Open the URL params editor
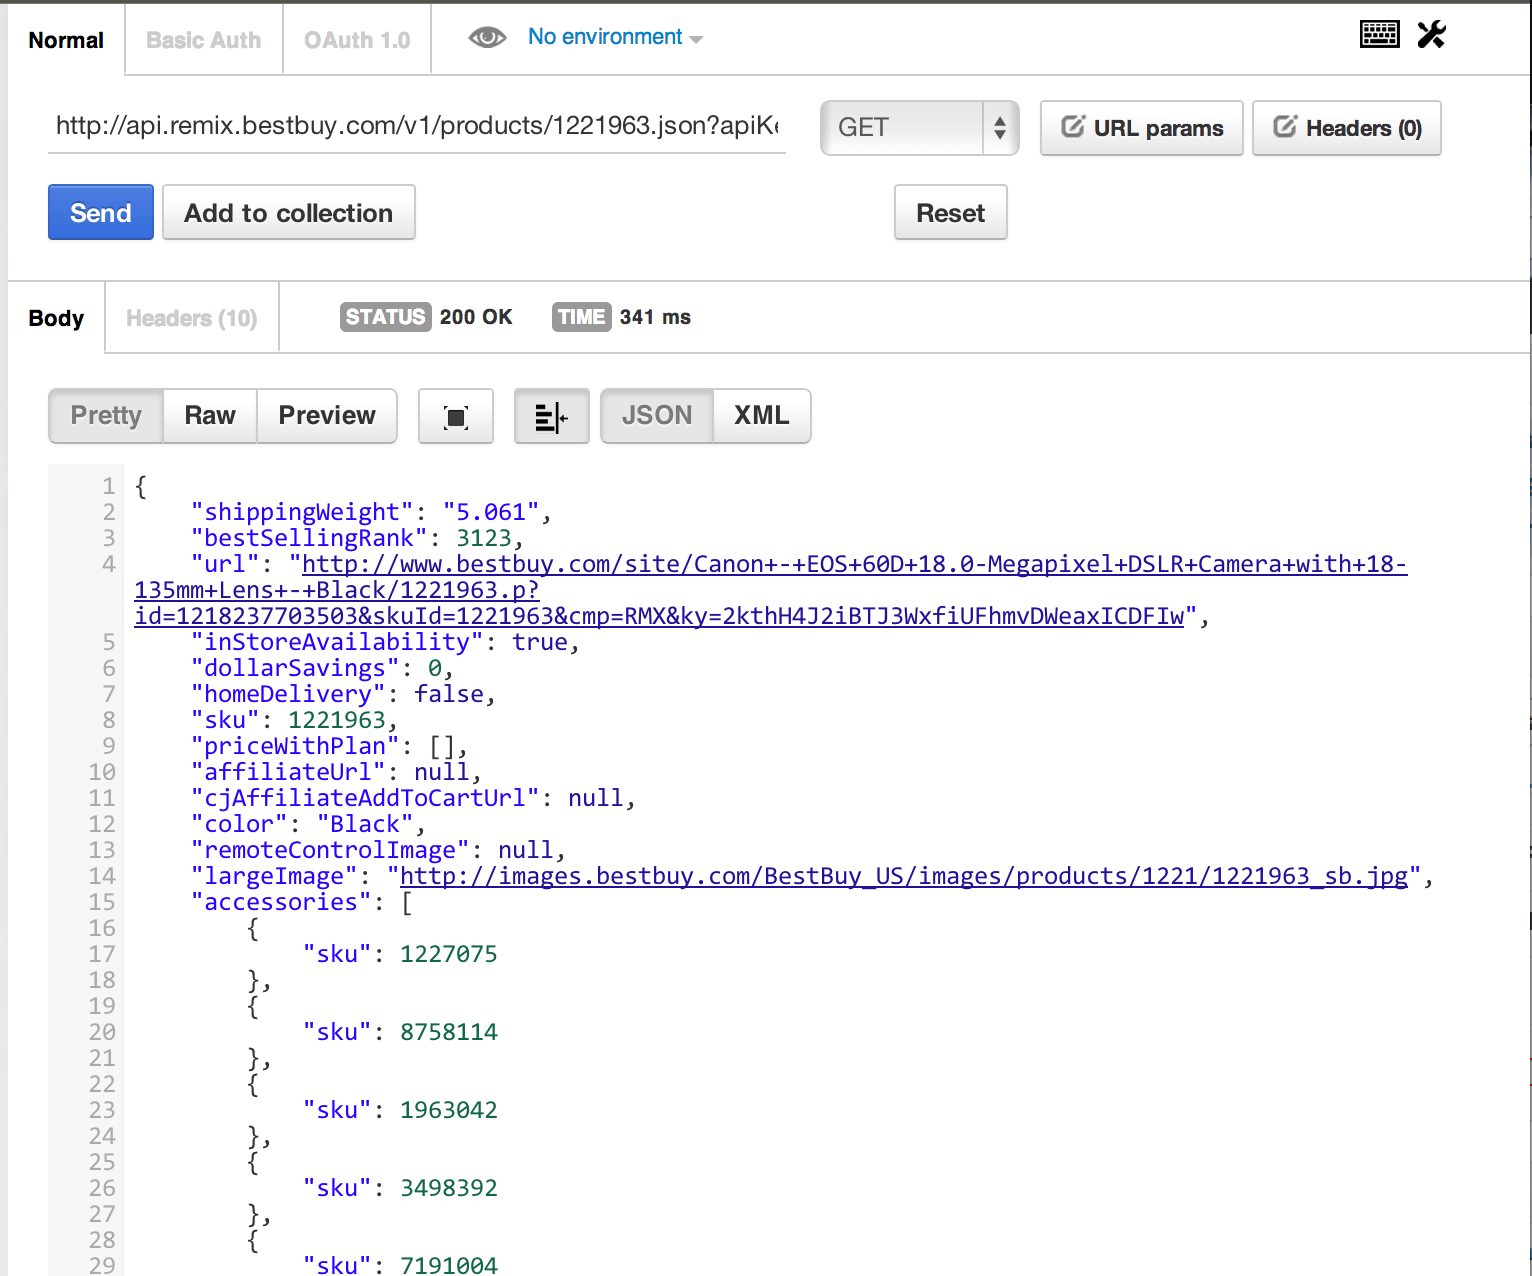Image resolution: width=1532 pixels, height=1276 pixels. (1141, 128)
